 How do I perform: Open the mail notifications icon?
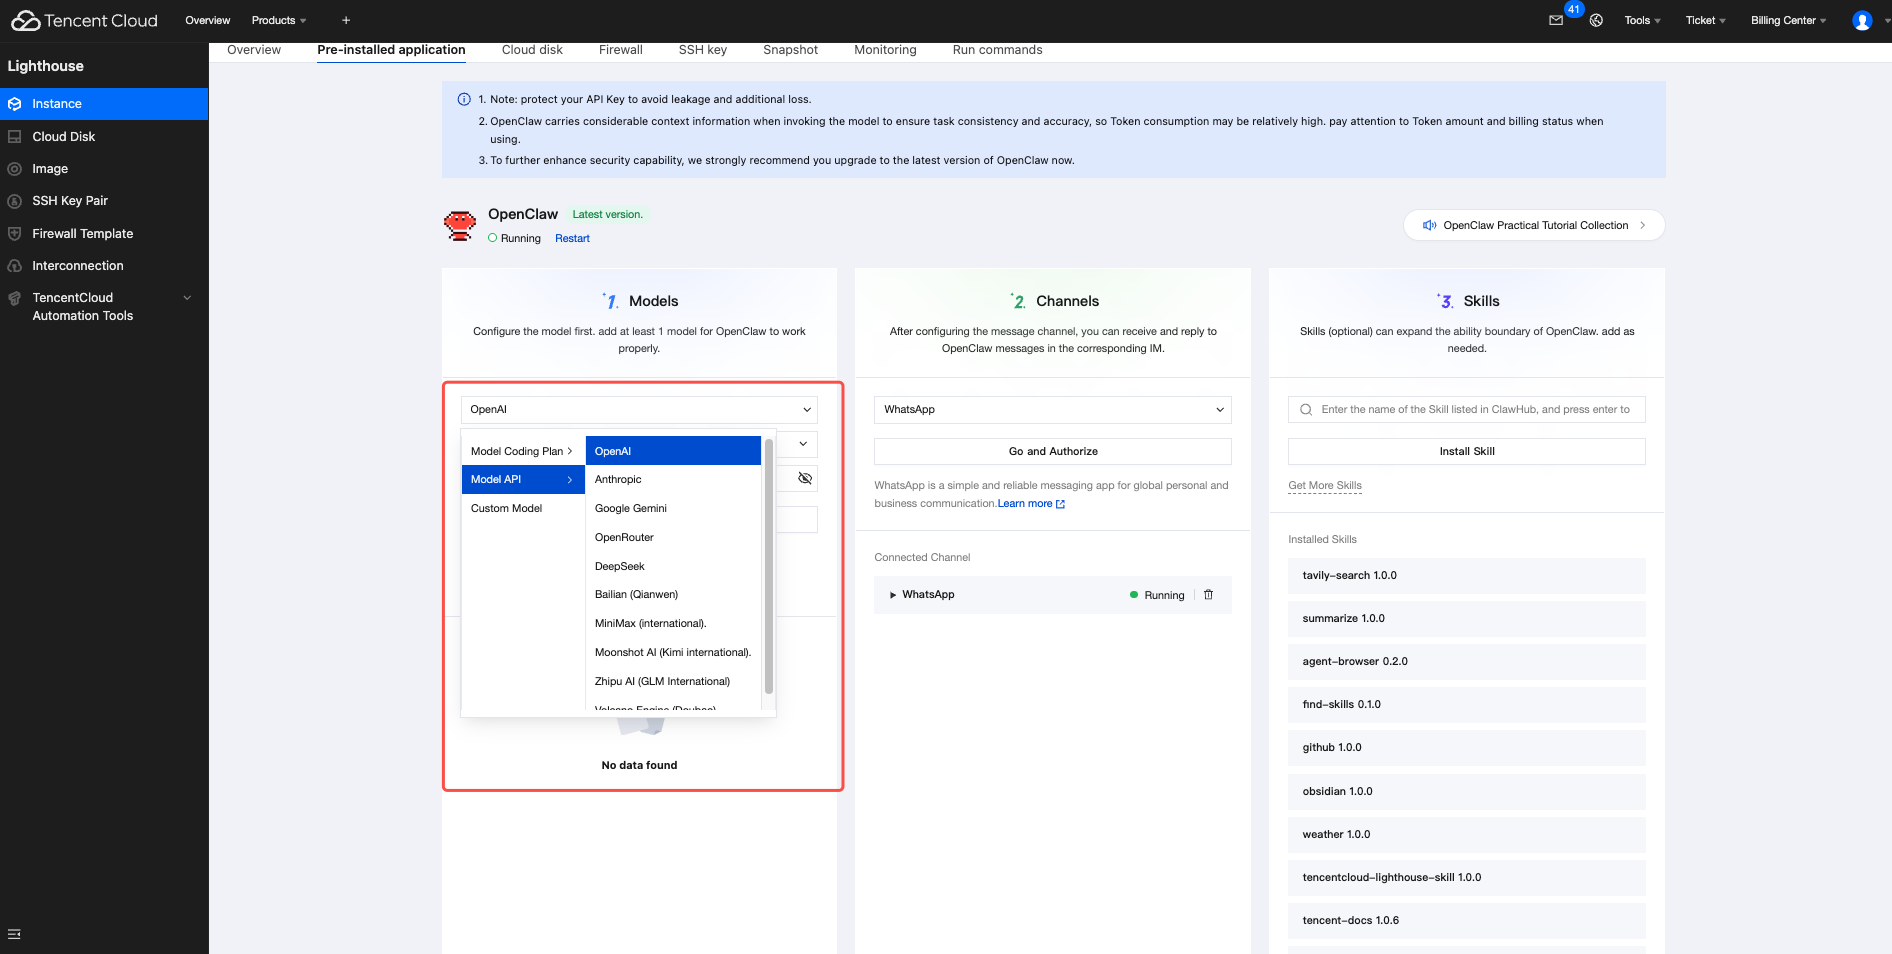point(1556,20)
